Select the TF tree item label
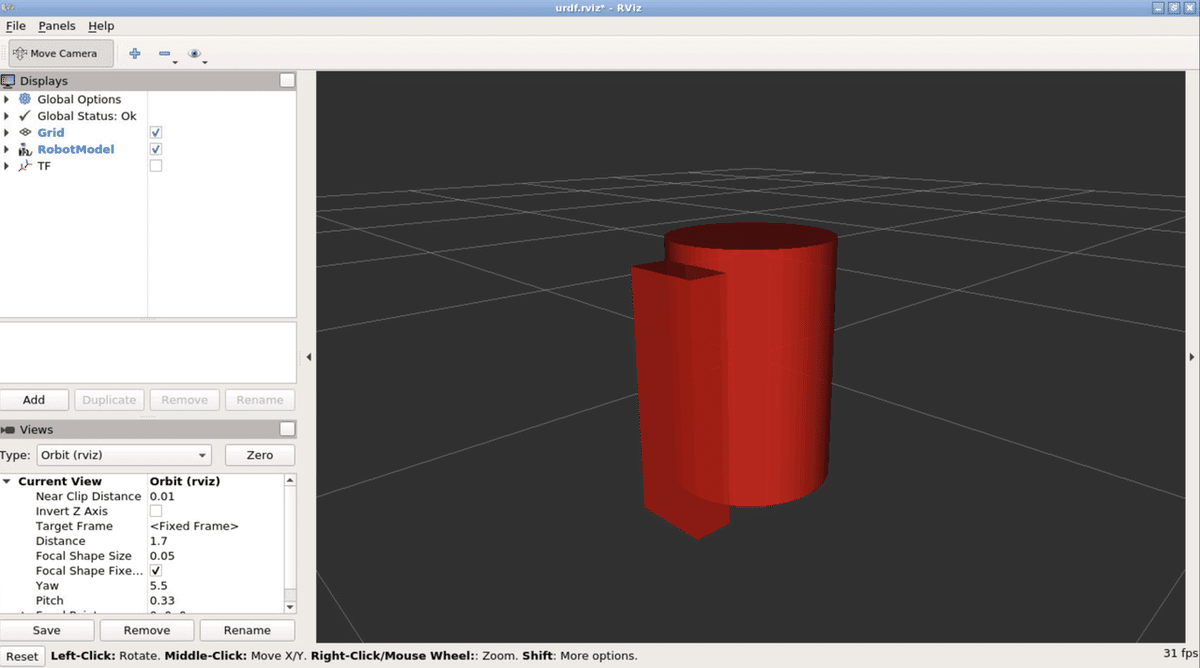1200x668 pixels. point(44,166)
